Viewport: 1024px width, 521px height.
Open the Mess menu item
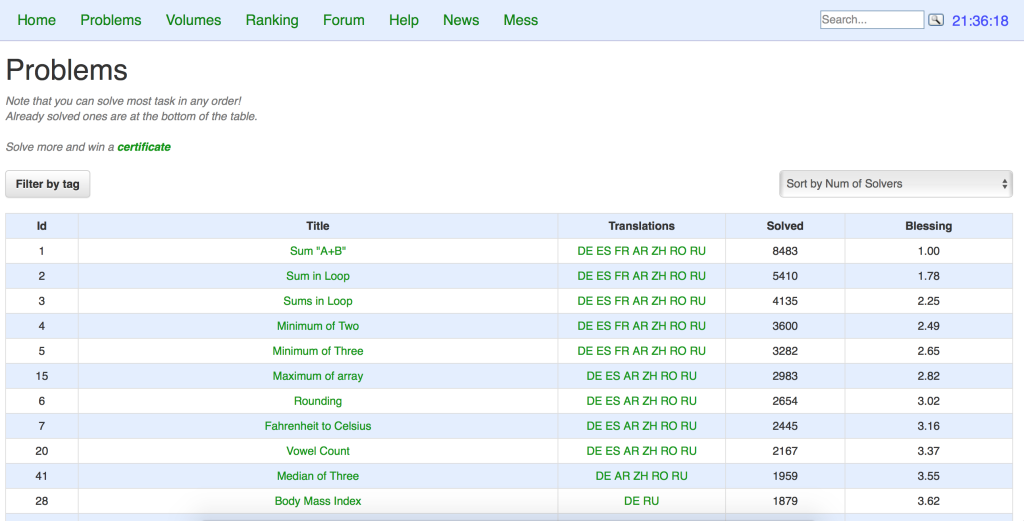tap(520, 20)
